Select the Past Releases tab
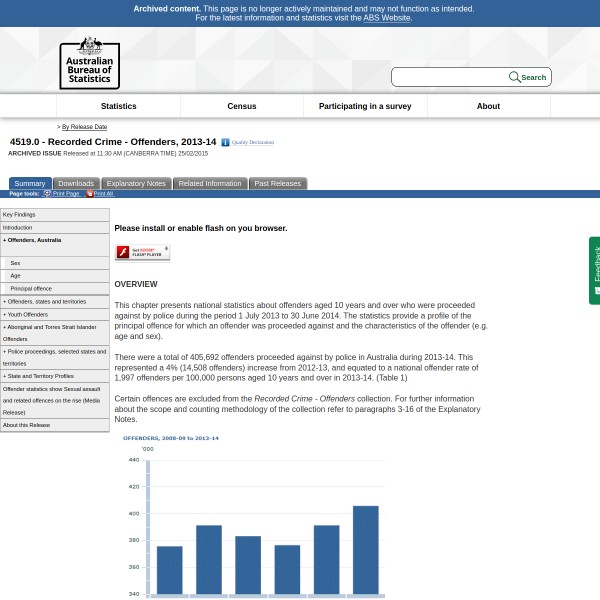The image size is (600, 600). click(277, 184)
